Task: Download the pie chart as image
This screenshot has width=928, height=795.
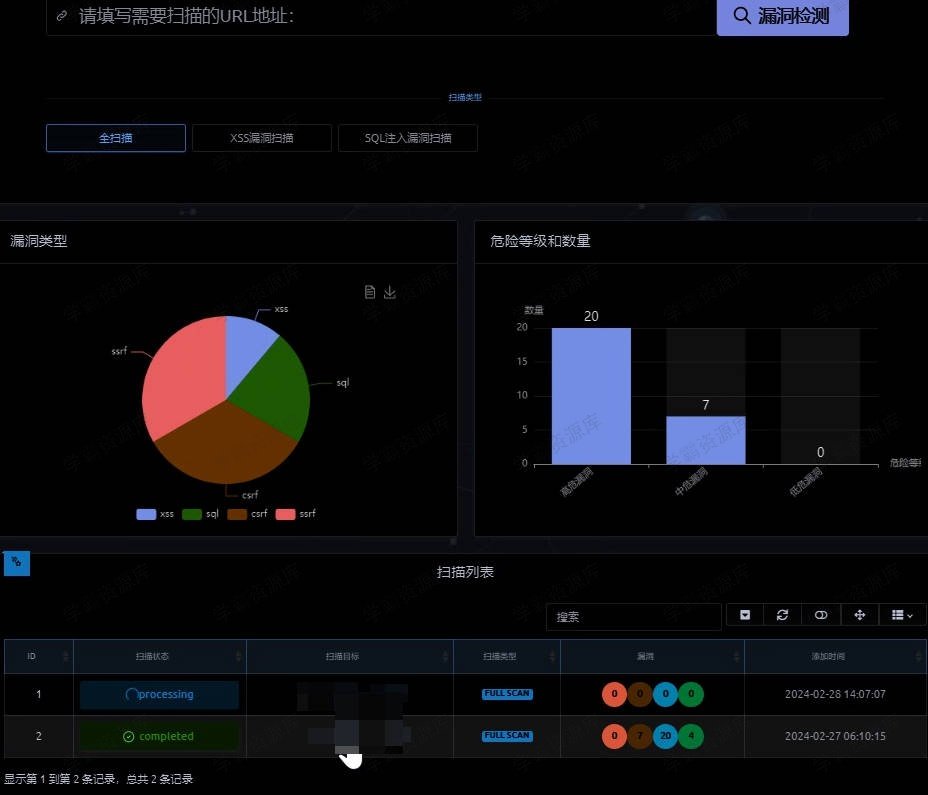Action: point(389,292)
